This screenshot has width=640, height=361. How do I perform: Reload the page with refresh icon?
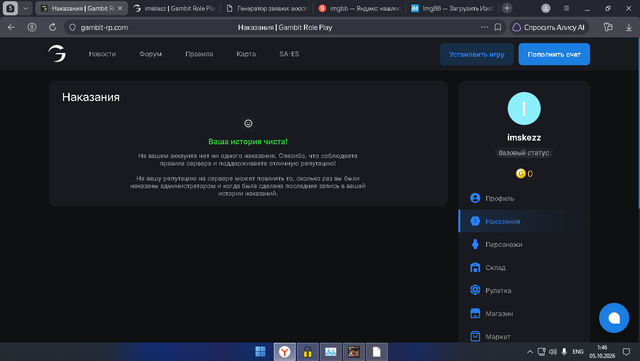[52, 27]
